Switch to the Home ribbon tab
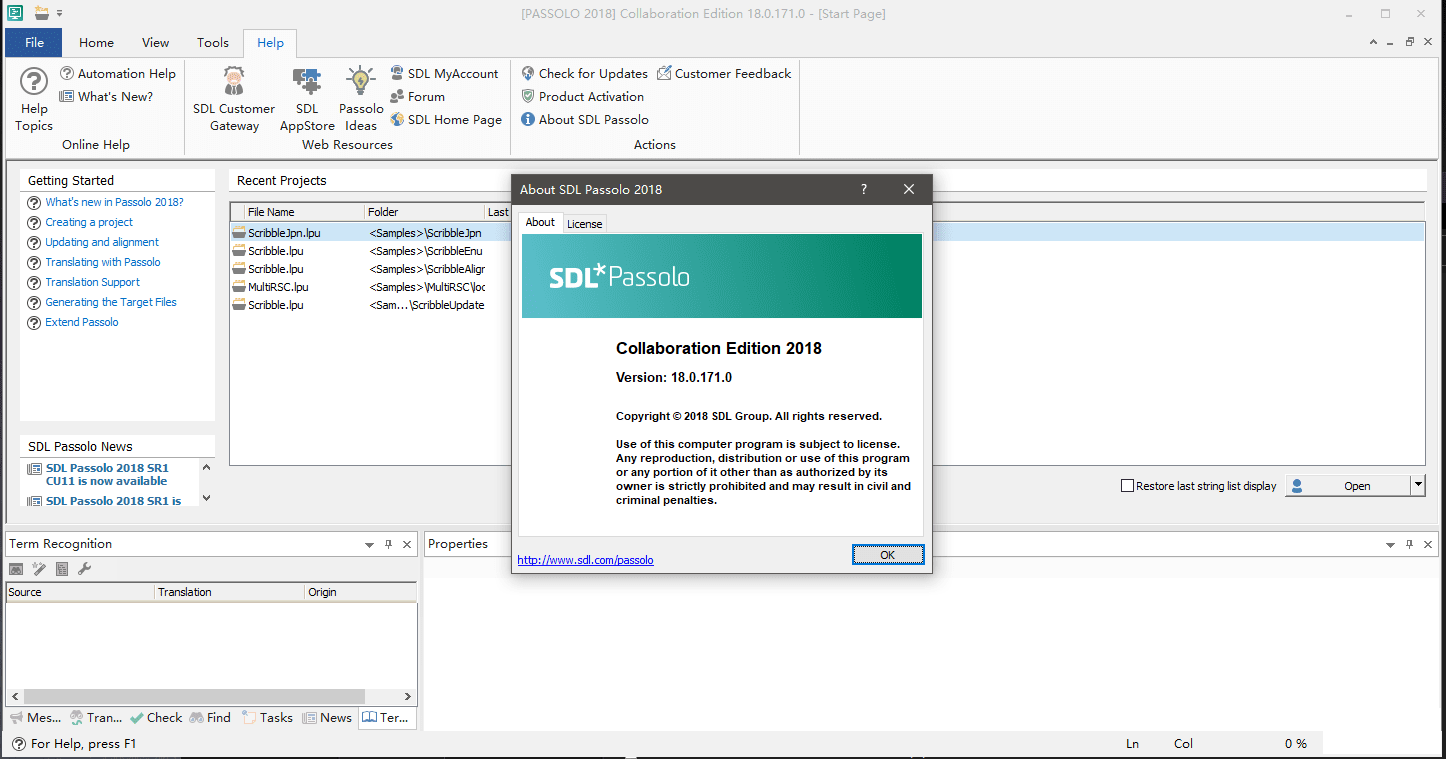The height and width of the screenshot is (759, 1446). [96, 42]
